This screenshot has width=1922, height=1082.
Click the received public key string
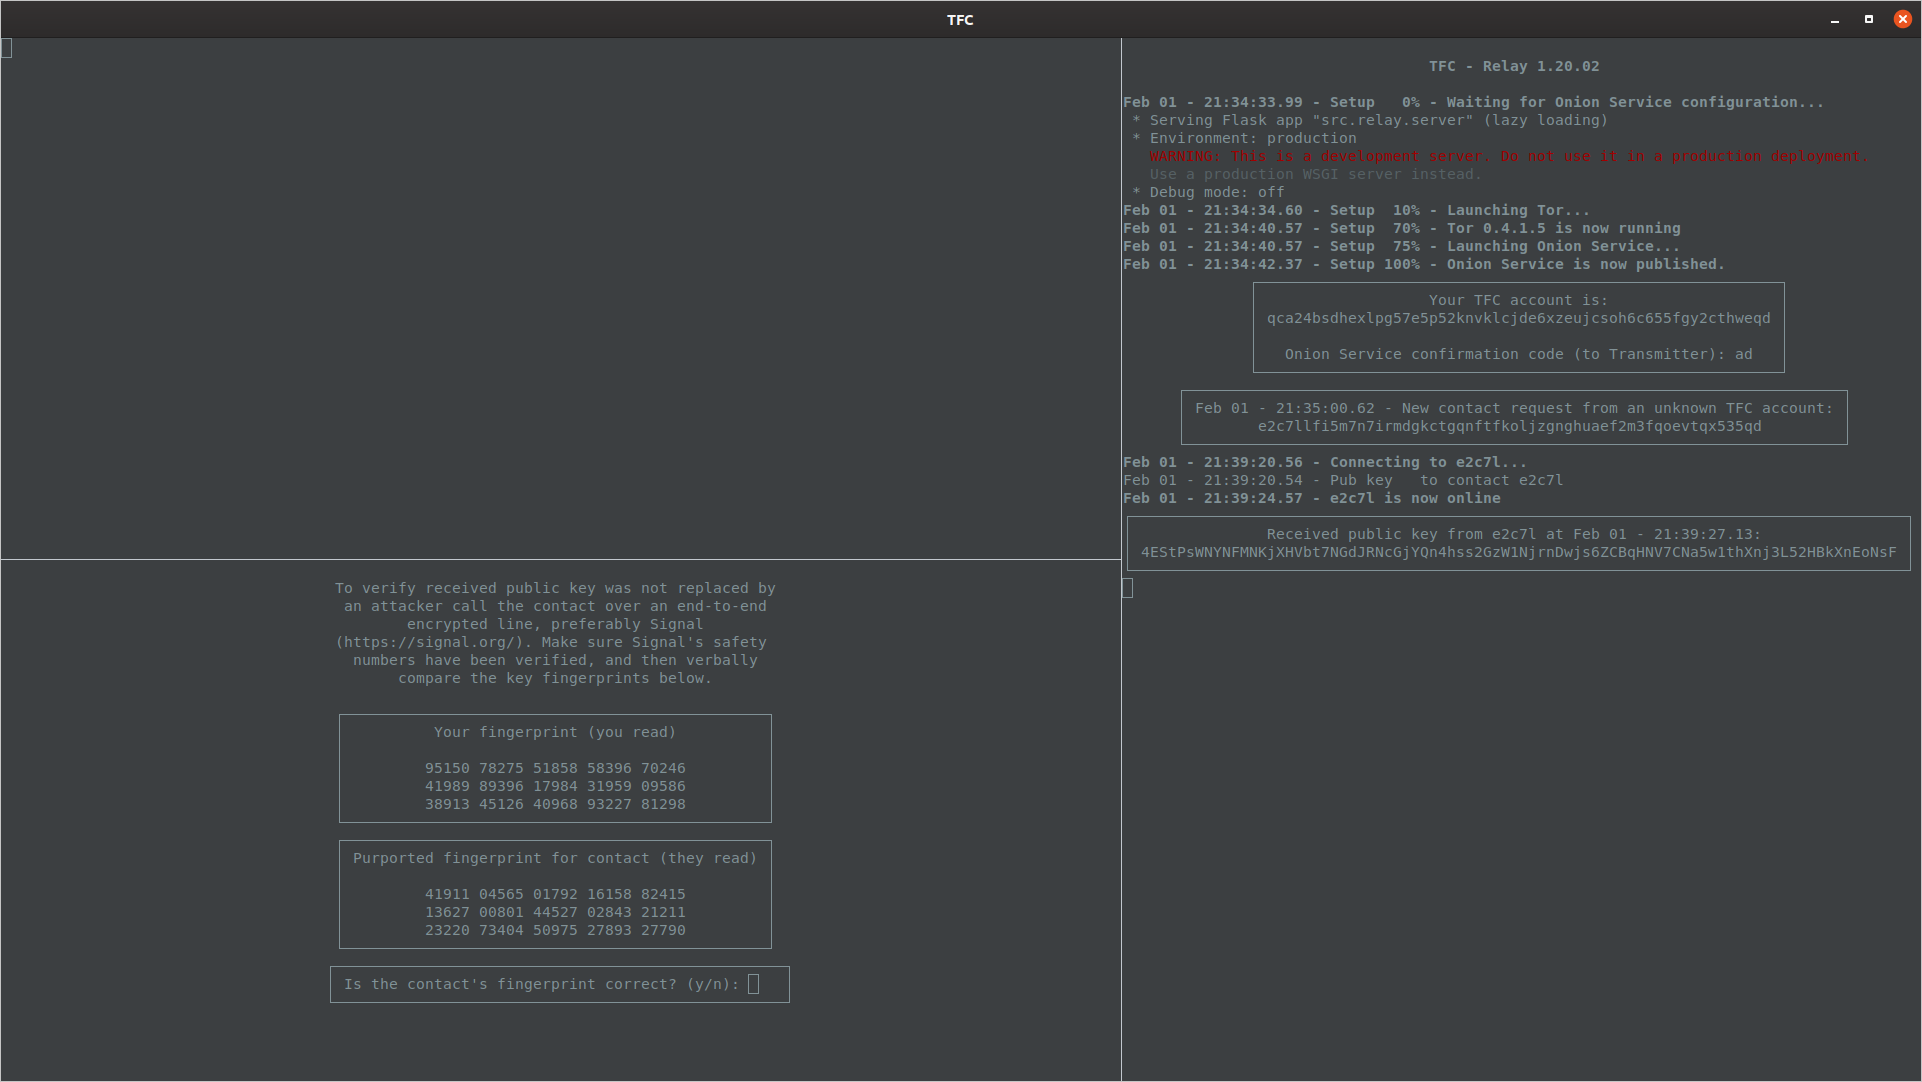tap(1518, 552)
